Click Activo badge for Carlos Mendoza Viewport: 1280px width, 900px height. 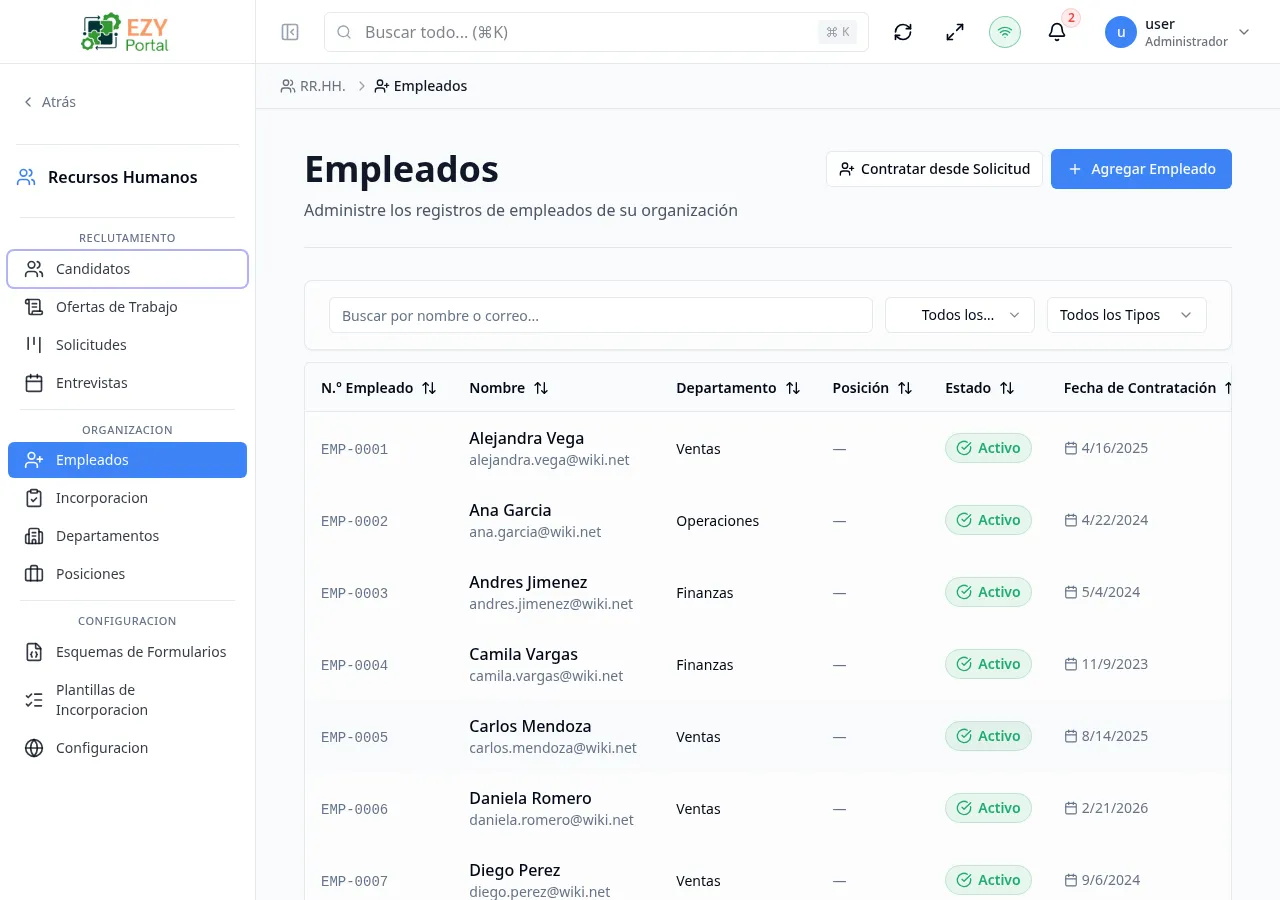(988, 736)
